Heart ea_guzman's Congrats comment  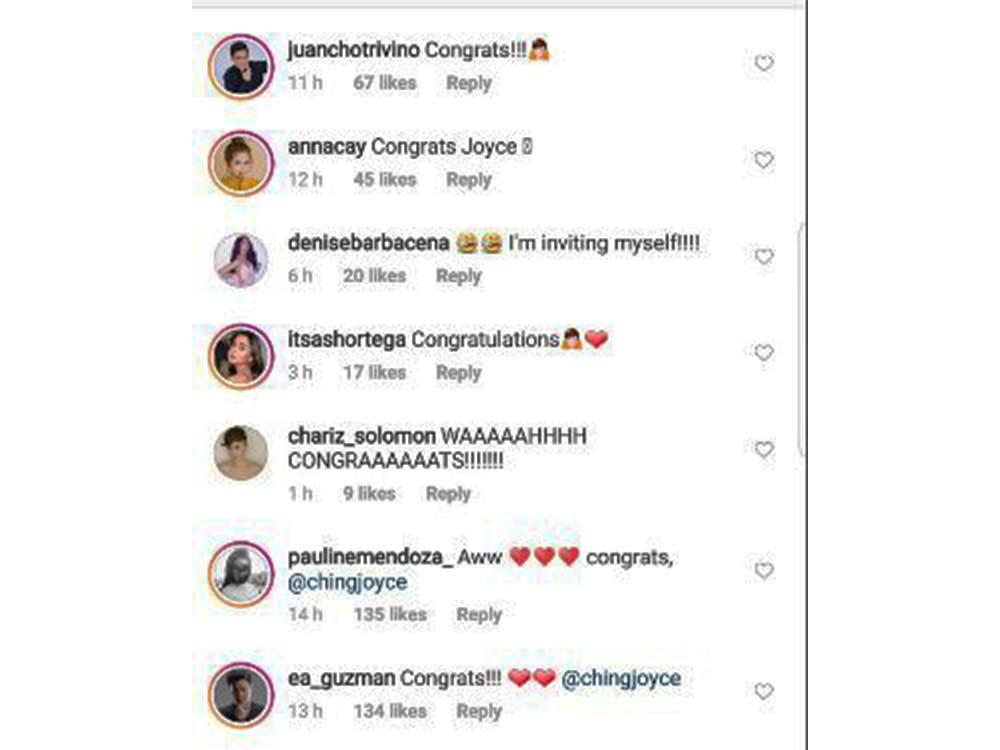coord(763,691)
